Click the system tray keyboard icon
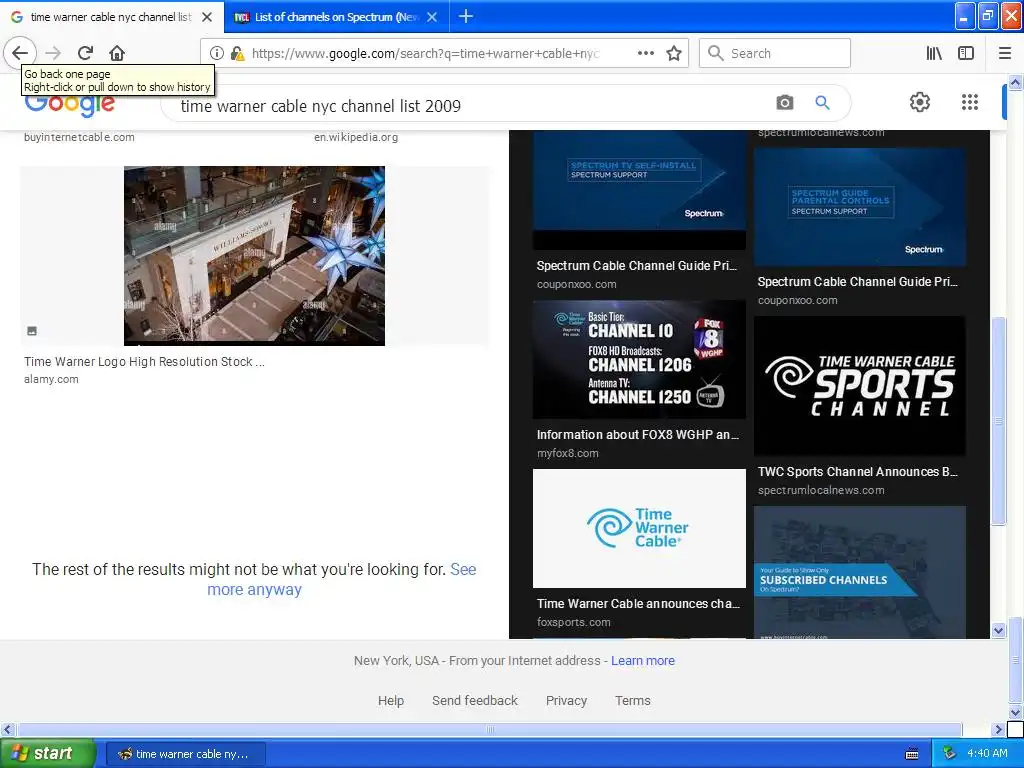Screen dimensions: 1024x768 click(x=912, y=754)
